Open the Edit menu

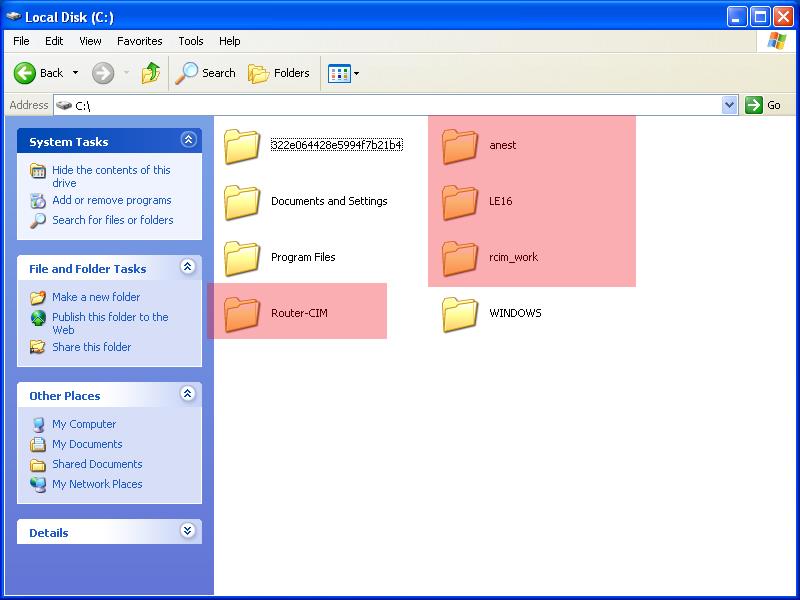[54, 41]
